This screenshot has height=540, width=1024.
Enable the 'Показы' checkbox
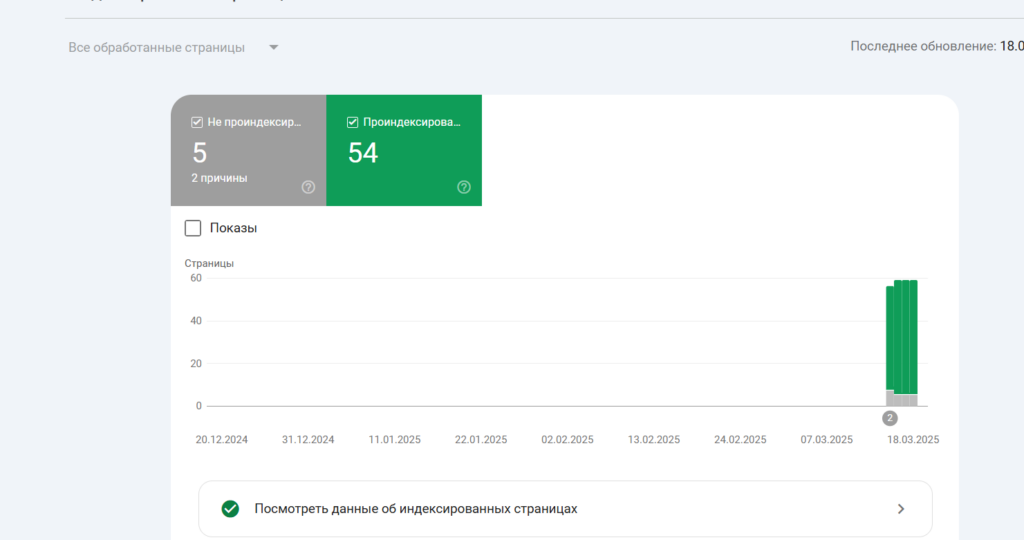(193, 228)
